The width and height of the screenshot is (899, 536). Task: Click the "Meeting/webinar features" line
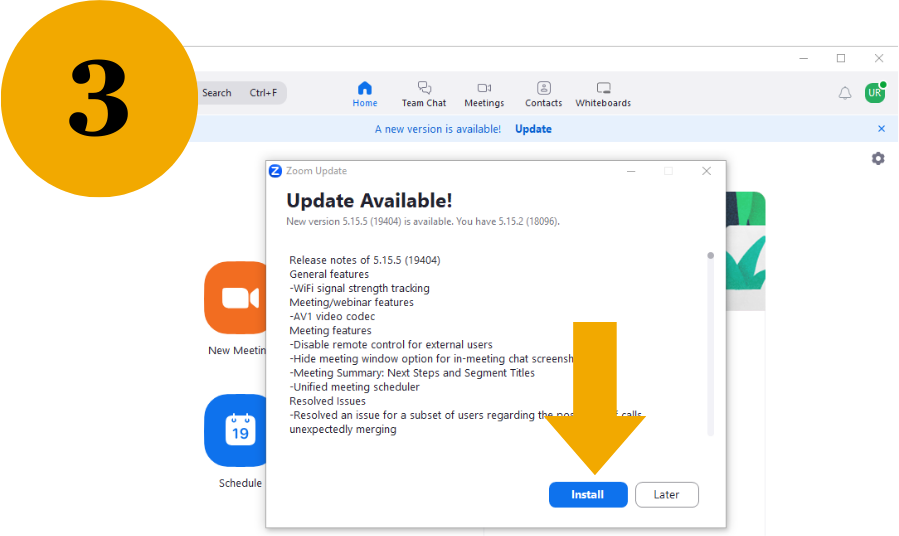point(351,302)
